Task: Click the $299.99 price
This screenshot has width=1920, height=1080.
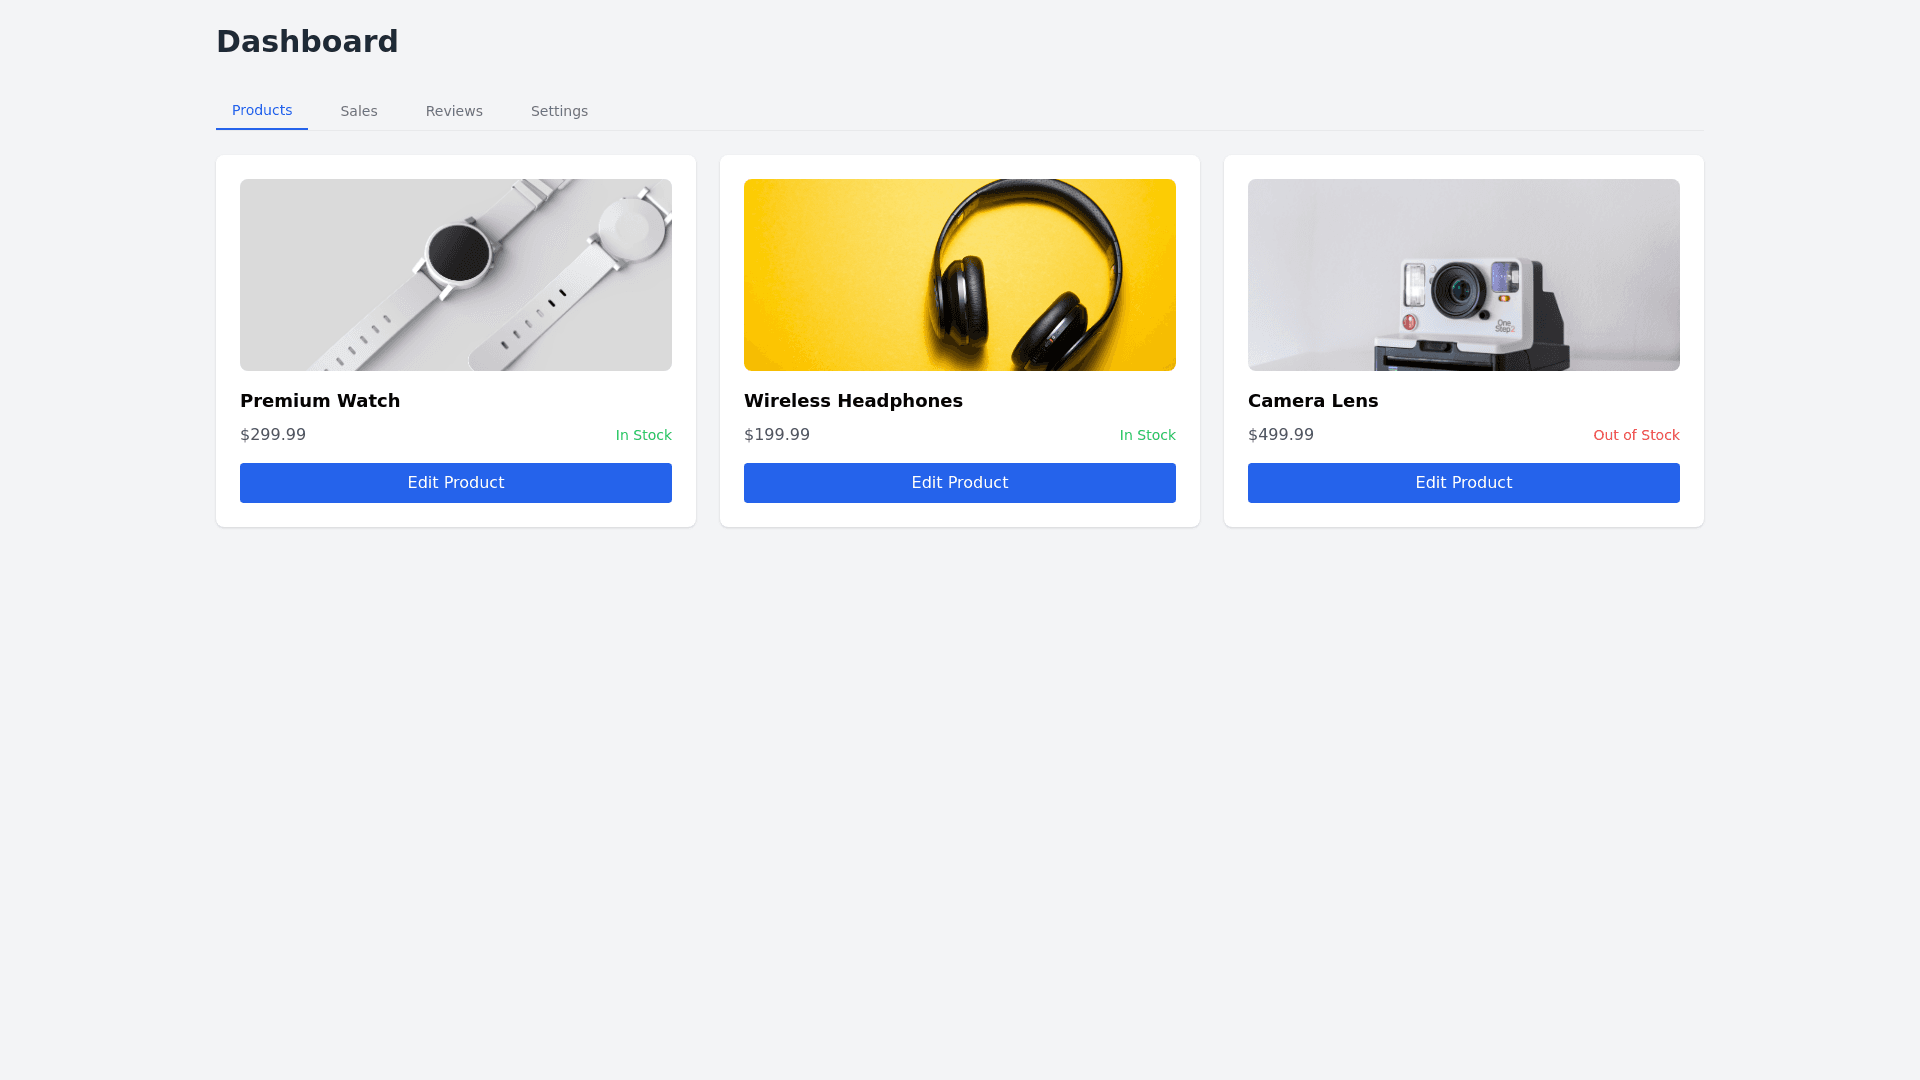Action: (273, 435)
